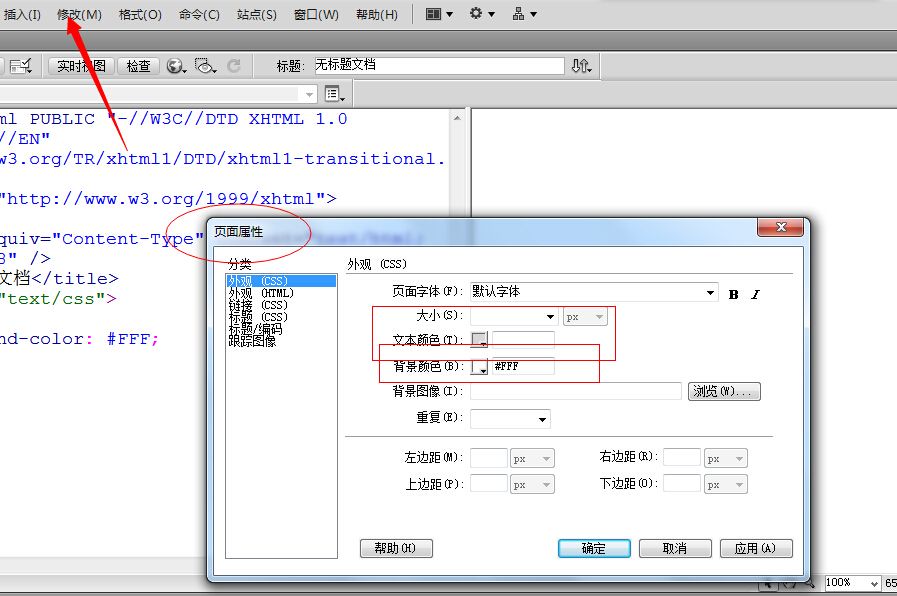
Task: Select the 链接 (CSS) category
Action: click(x=263, y=305)
